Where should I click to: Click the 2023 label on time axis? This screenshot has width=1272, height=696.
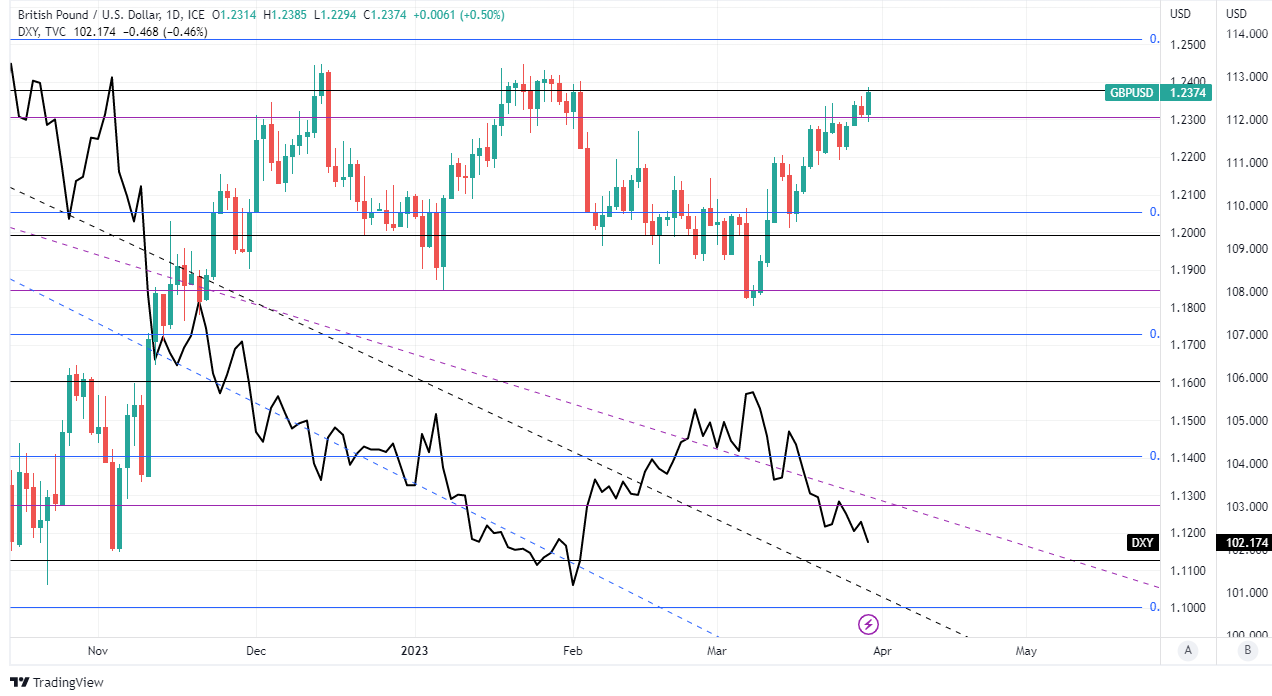click(x=414, y=650)
